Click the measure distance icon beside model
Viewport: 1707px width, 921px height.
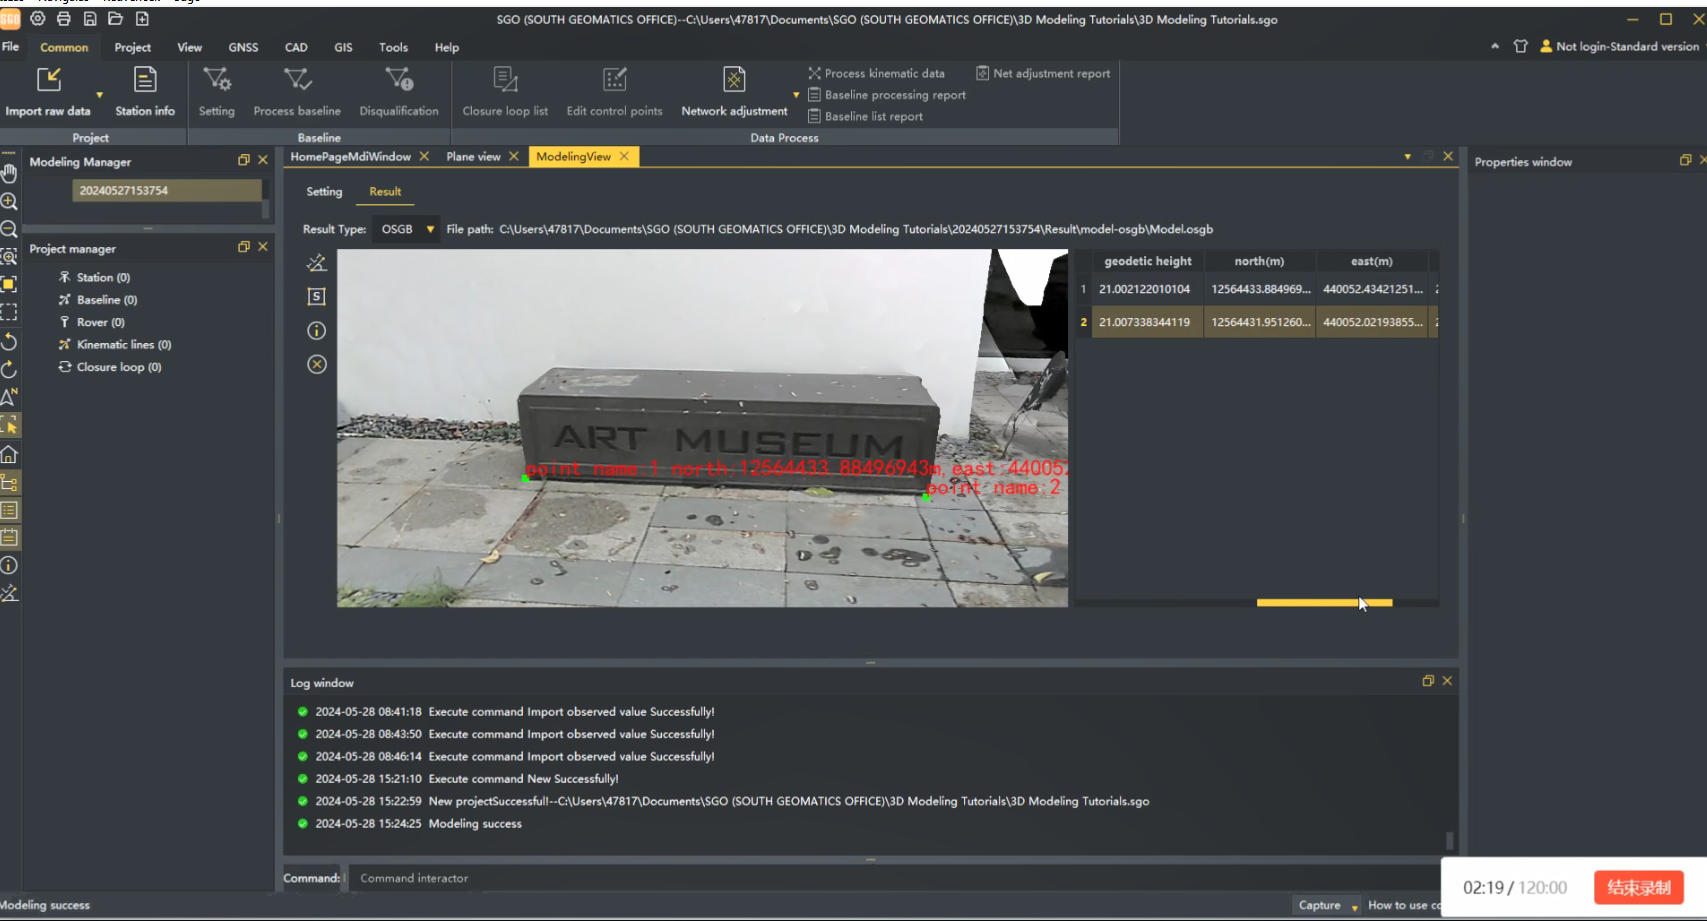[x=317, y=263]
